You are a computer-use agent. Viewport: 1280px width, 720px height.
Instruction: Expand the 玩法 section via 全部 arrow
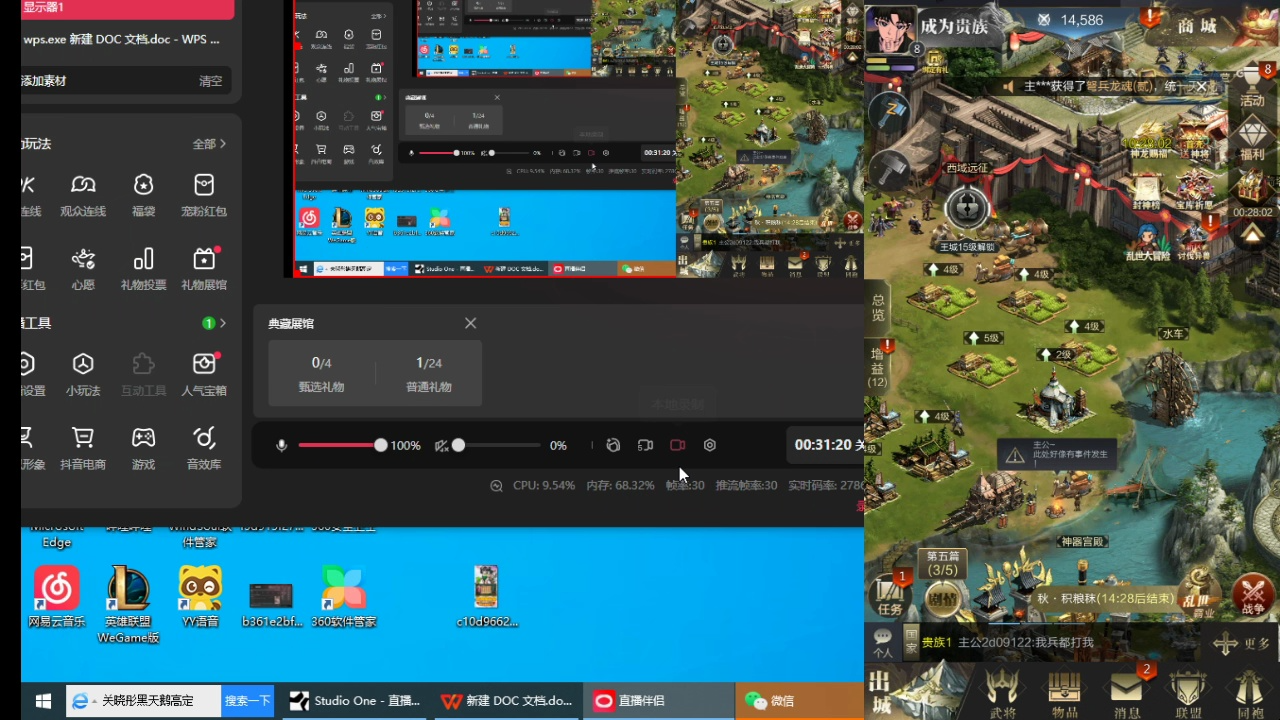[x=209, y=144]
